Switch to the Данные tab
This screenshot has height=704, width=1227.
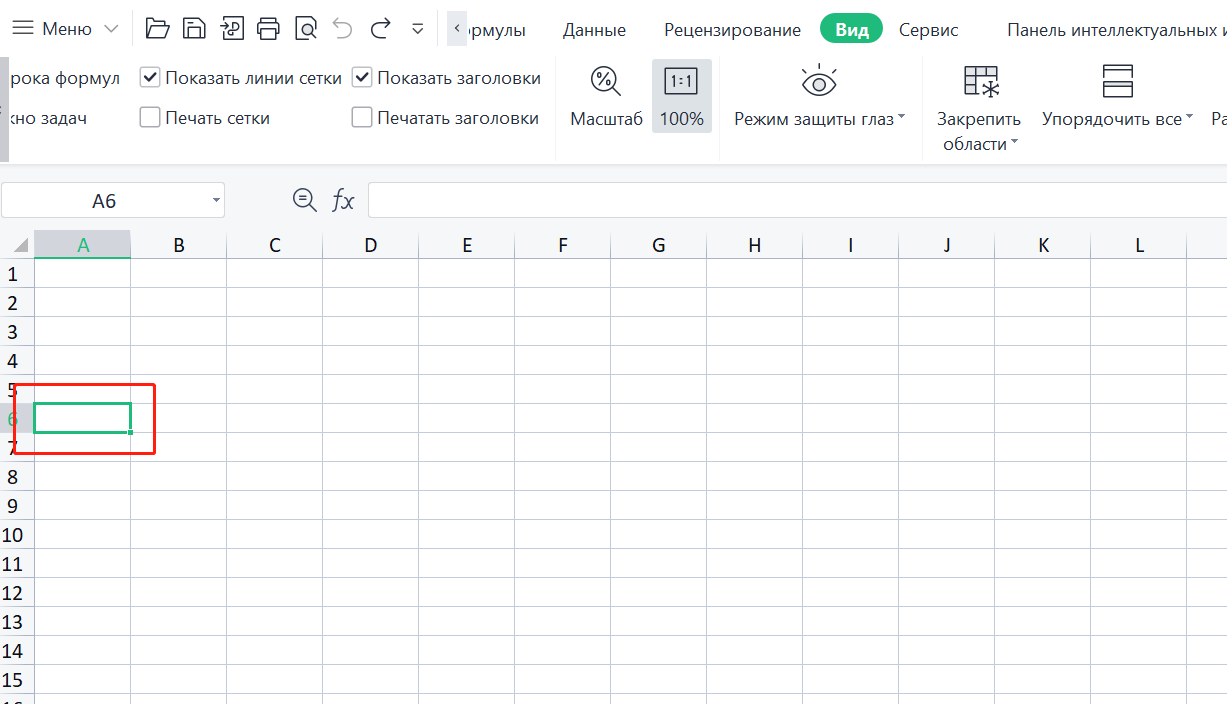pos(594,30)
